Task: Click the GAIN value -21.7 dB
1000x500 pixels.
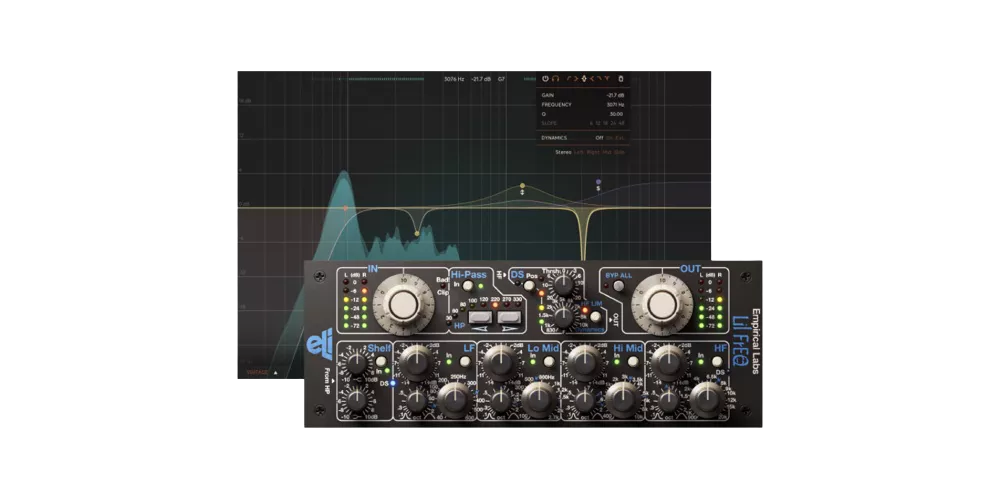Action: 615,95
